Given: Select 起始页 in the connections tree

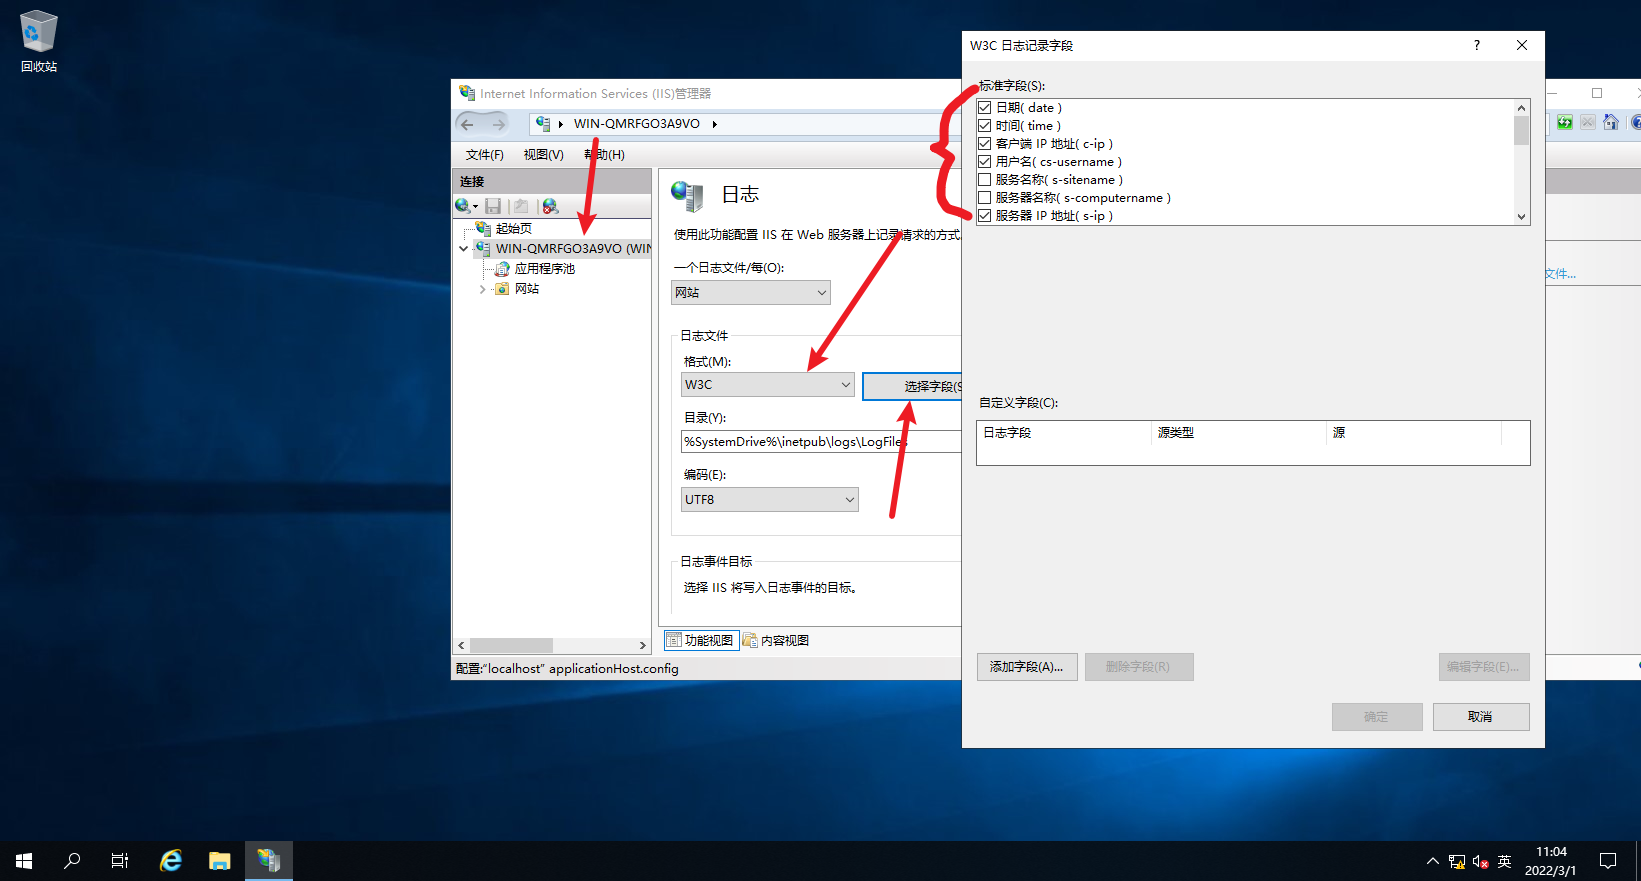Looking at the screenshot, I should point(514,229).
